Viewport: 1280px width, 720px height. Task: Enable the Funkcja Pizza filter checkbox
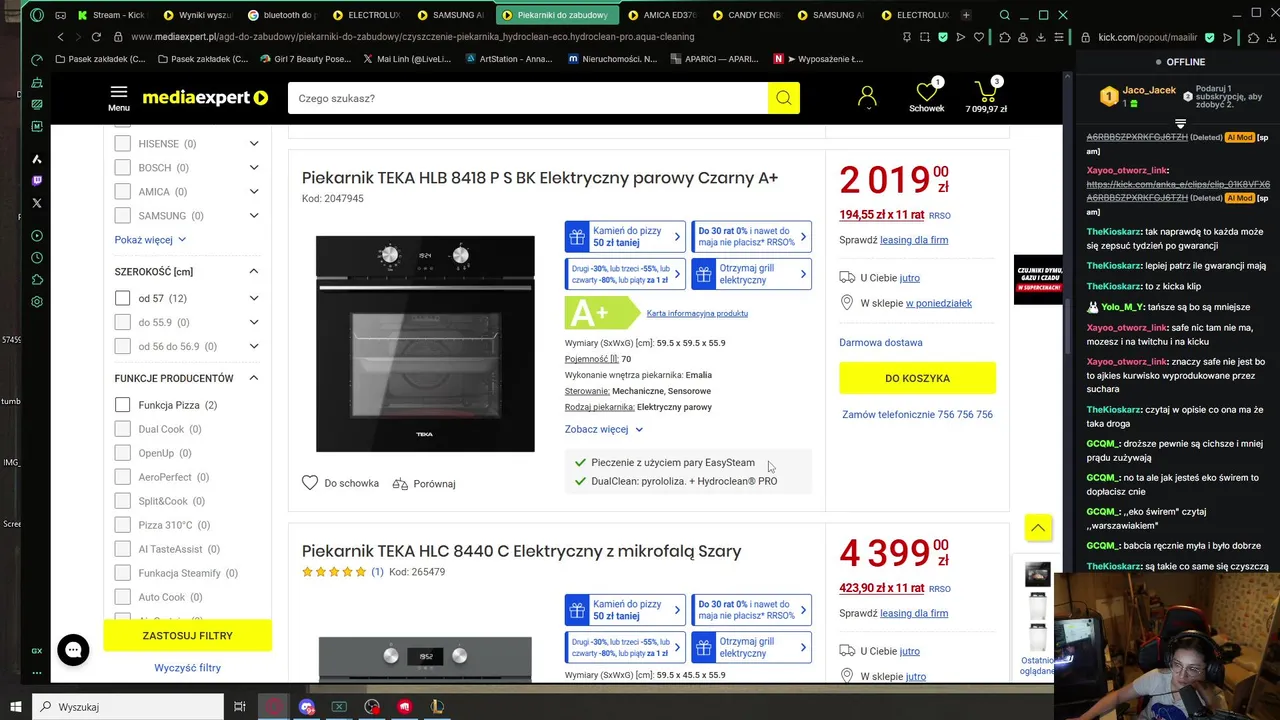point(122,405)
